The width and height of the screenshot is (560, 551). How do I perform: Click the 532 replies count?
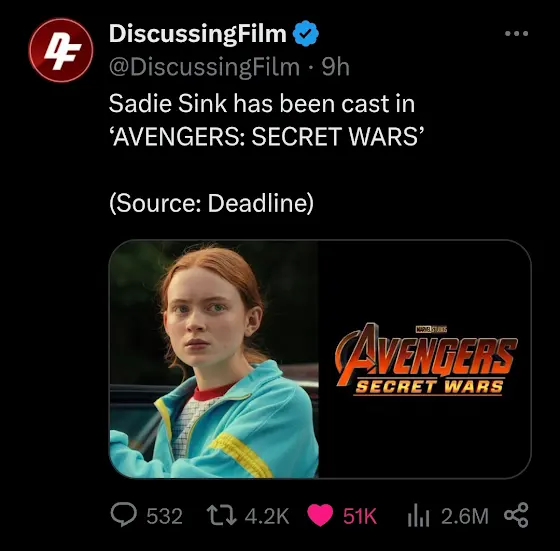pyautogui.click(x=165, y=516)
